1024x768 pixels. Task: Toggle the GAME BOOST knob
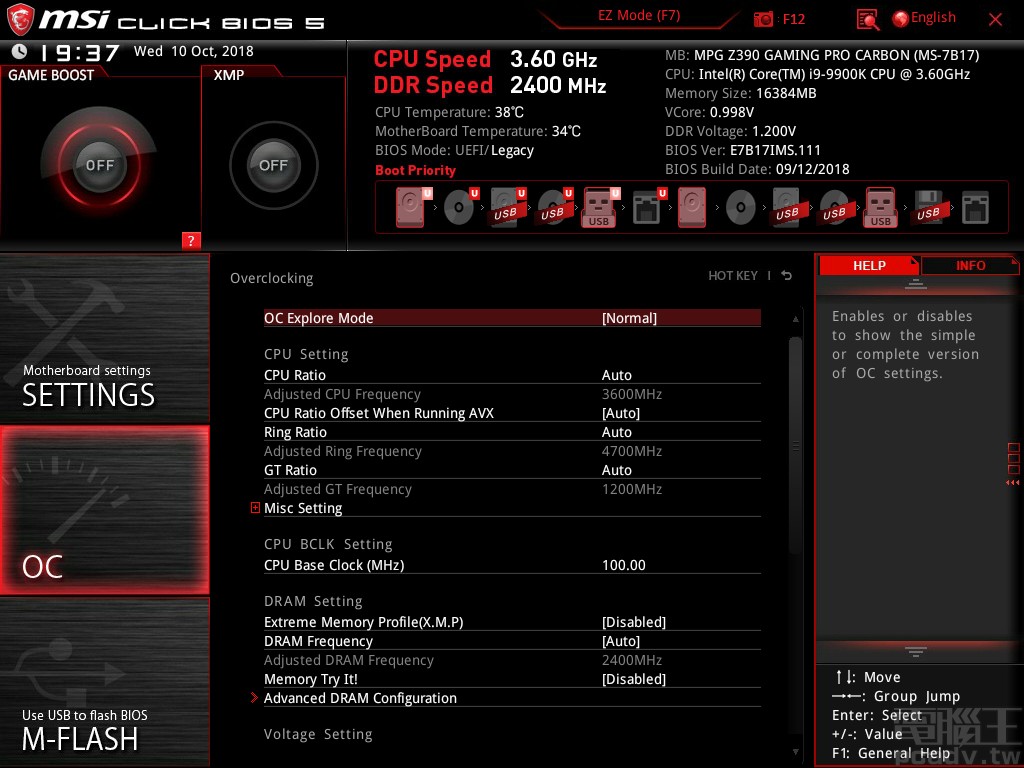[99, 165]
